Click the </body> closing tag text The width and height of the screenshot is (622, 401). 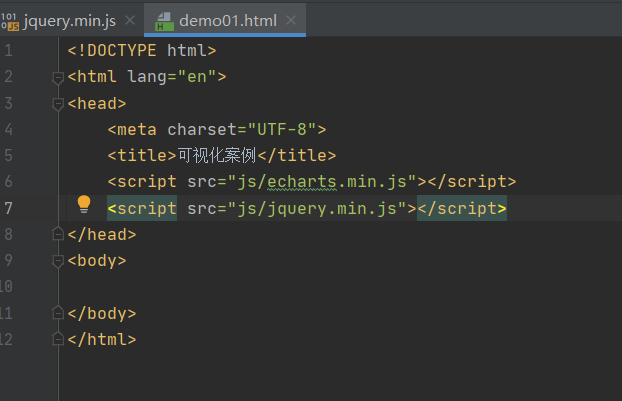tap(102, 313)
